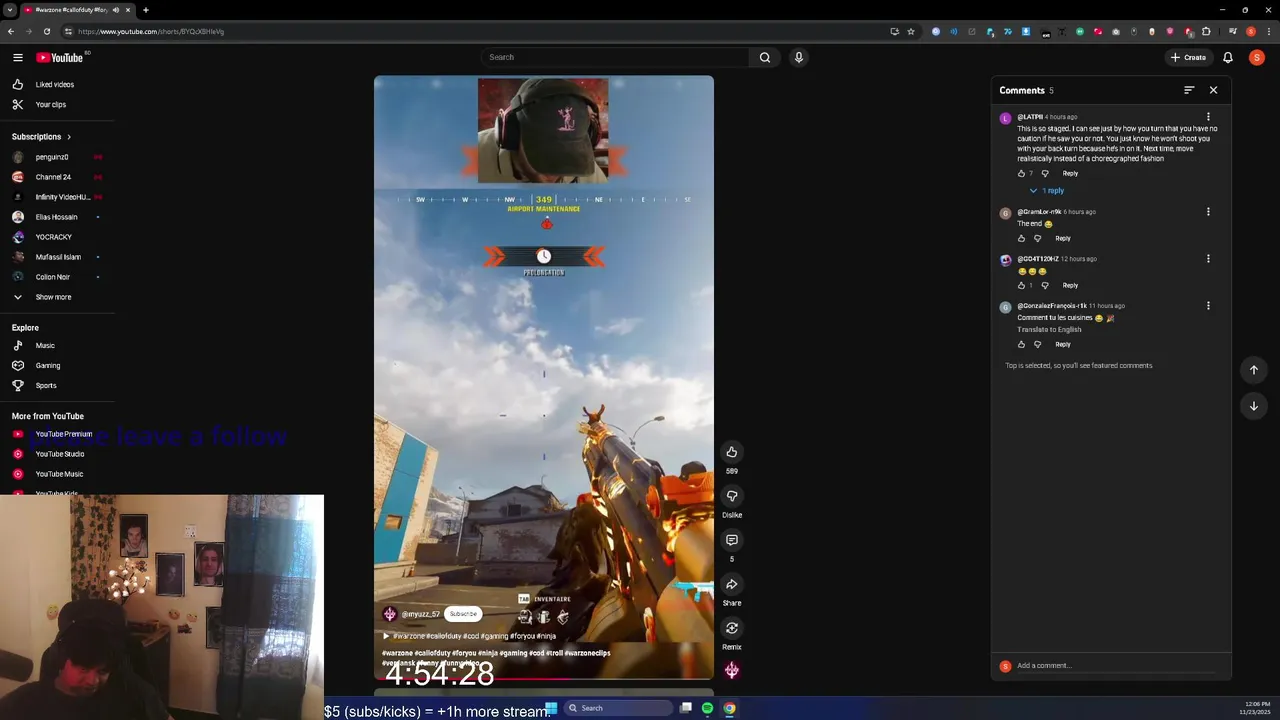The height and width of the screenshot is (720, 1280).
Task: Share the Short
Action: coord(732,584)
